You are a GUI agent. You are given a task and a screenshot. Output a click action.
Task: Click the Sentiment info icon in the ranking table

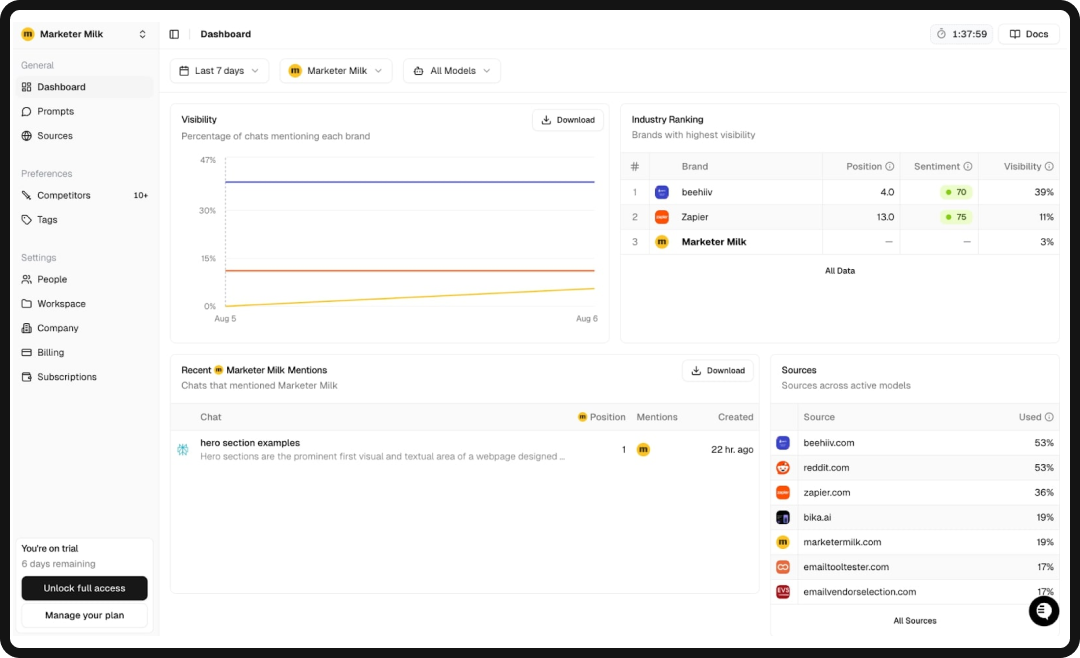[966, 166]
